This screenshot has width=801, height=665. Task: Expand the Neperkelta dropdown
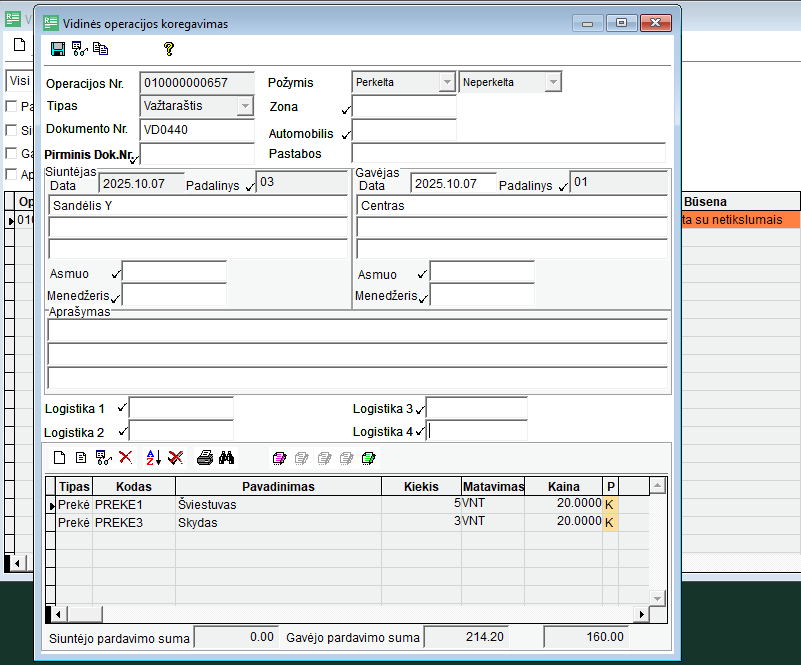pyautogui.click(x=552, y=82)
